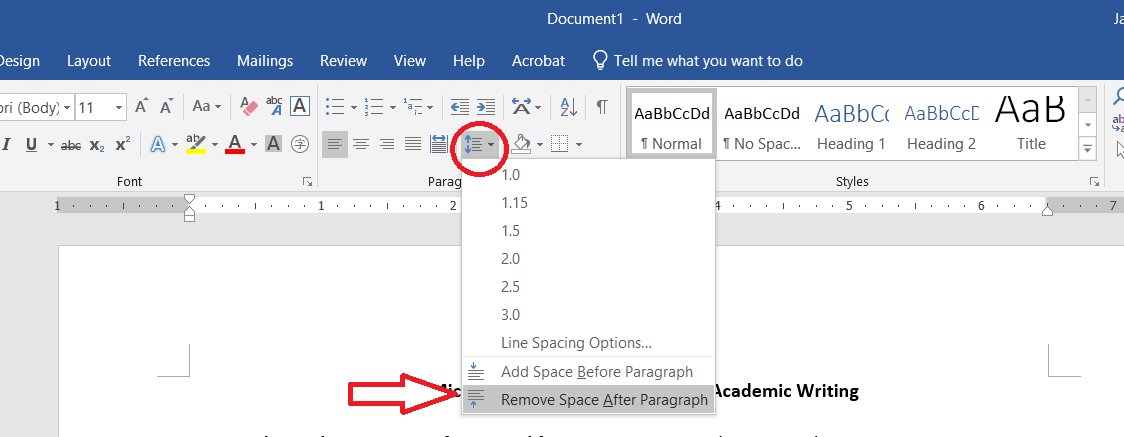The image size is (1124, 437).
Task: Expand the Styles gallery more arrow
Action: [x=1088, y=148]
